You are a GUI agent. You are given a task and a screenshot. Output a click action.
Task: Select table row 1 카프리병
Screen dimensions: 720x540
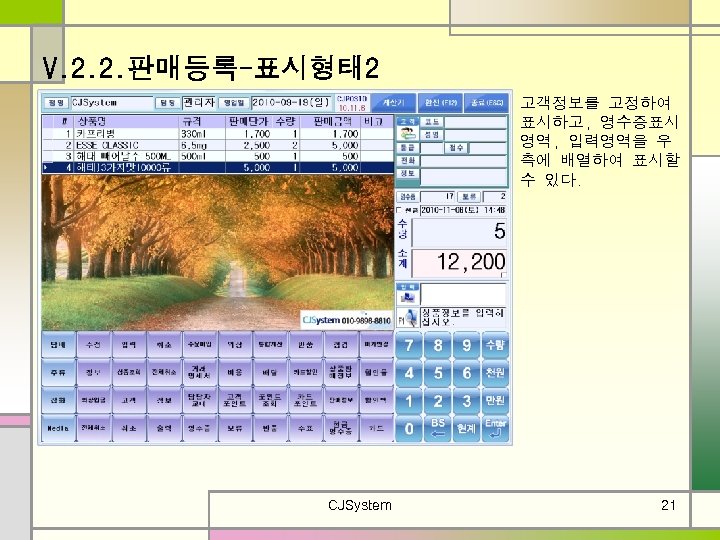[x=218, y=134]
